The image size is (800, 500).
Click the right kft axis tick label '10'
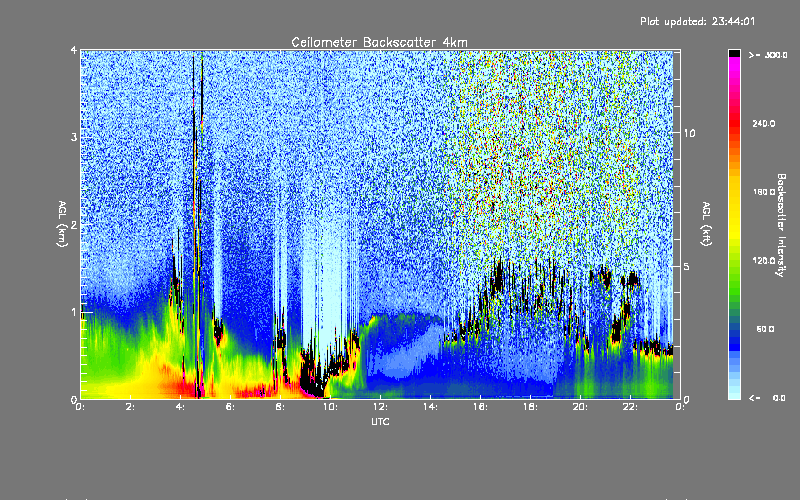pos(689,134)
